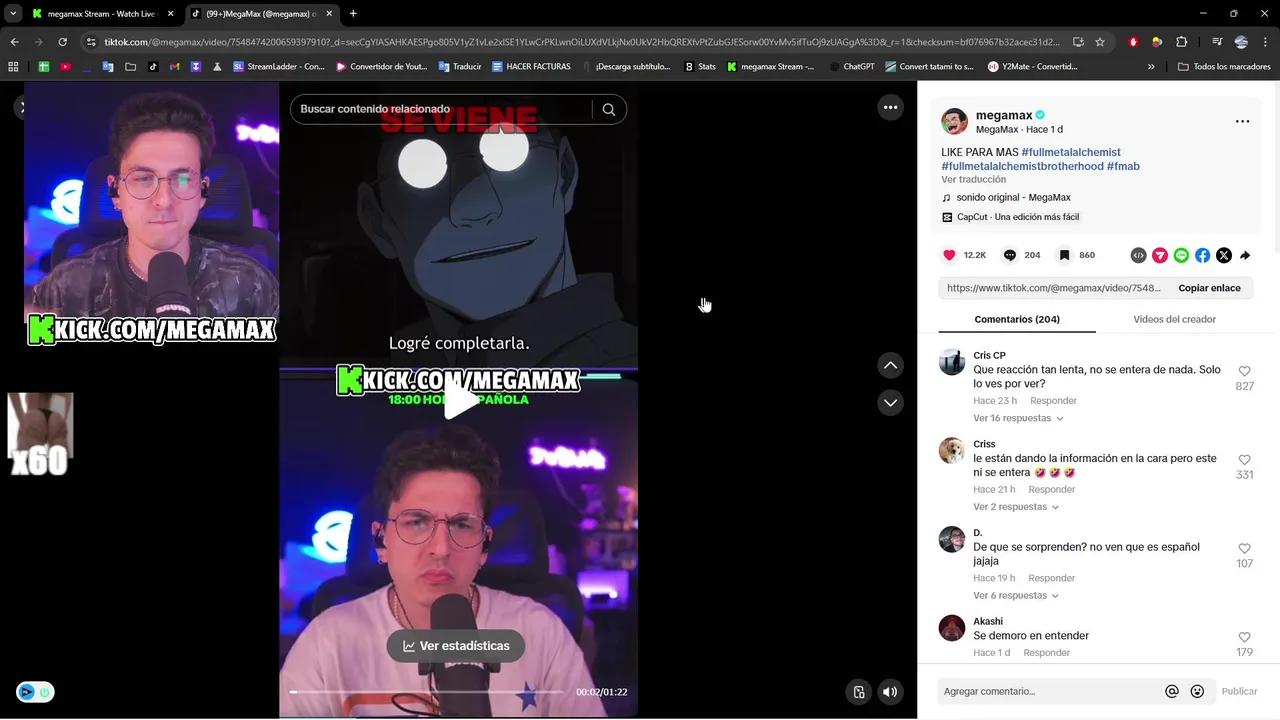The height and width of the screenshot is (720, 1280).
Task: Go to the next video with down arrow
Action: [890, 402]
